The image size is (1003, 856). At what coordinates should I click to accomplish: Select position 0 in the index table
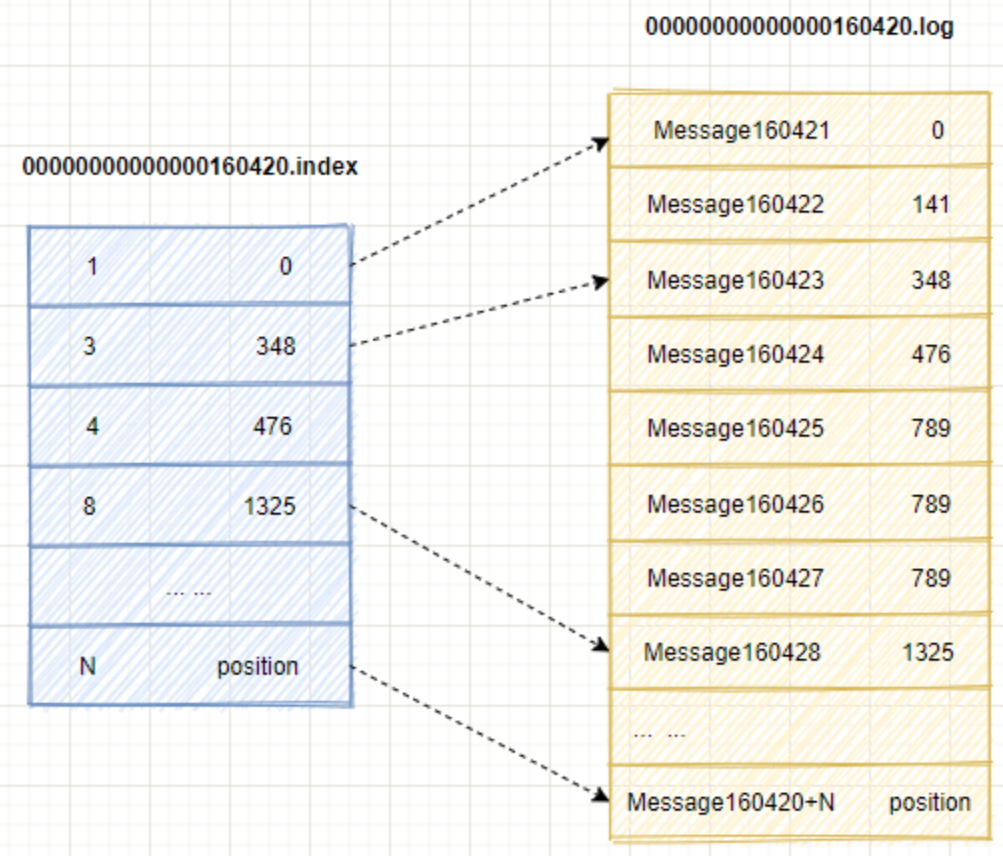286,266
